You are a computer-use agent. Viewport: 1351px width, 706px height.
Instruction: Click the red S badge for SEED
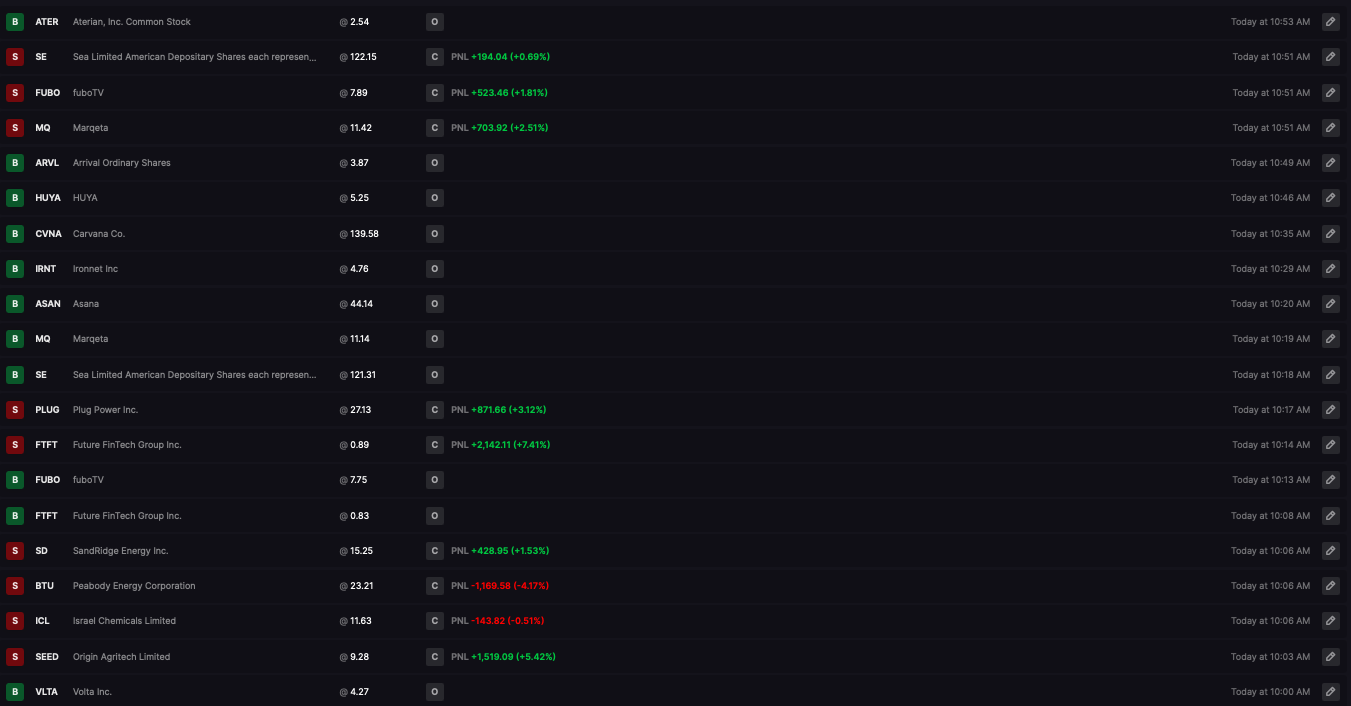pyautogui.click(x=15, y=656)
